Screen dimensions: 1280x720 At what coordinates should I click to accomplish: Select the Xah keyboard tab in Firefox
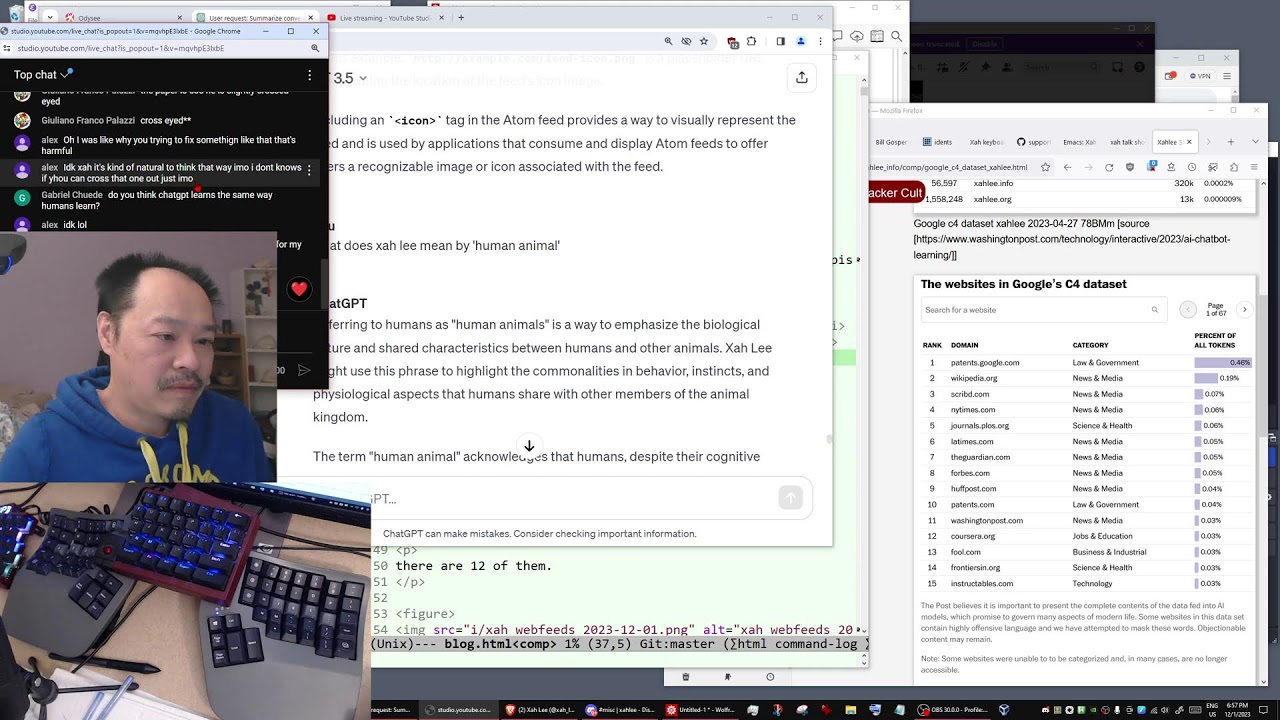(985, 142)
